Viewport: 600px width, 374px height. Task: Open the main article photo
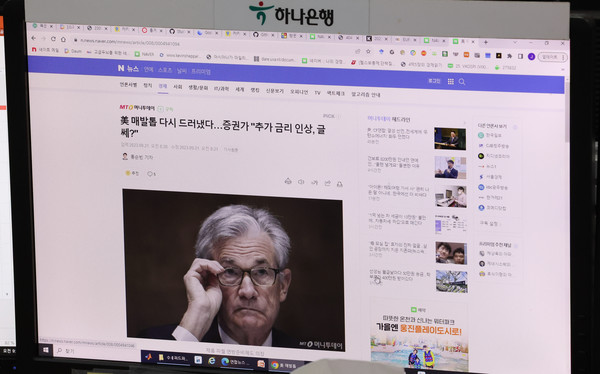[x=233, y=269]
